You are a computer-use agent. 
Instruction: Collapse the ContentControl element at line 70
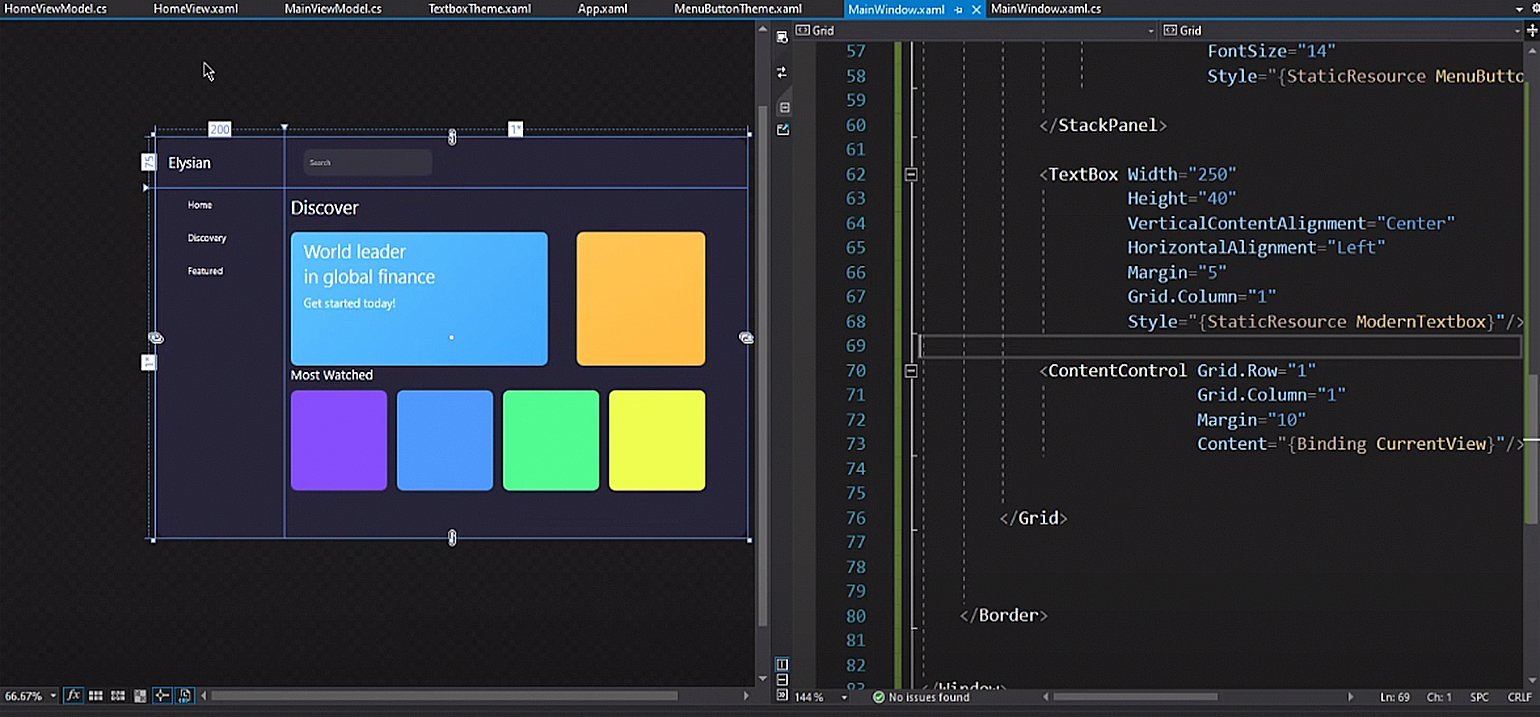[911, 371]
